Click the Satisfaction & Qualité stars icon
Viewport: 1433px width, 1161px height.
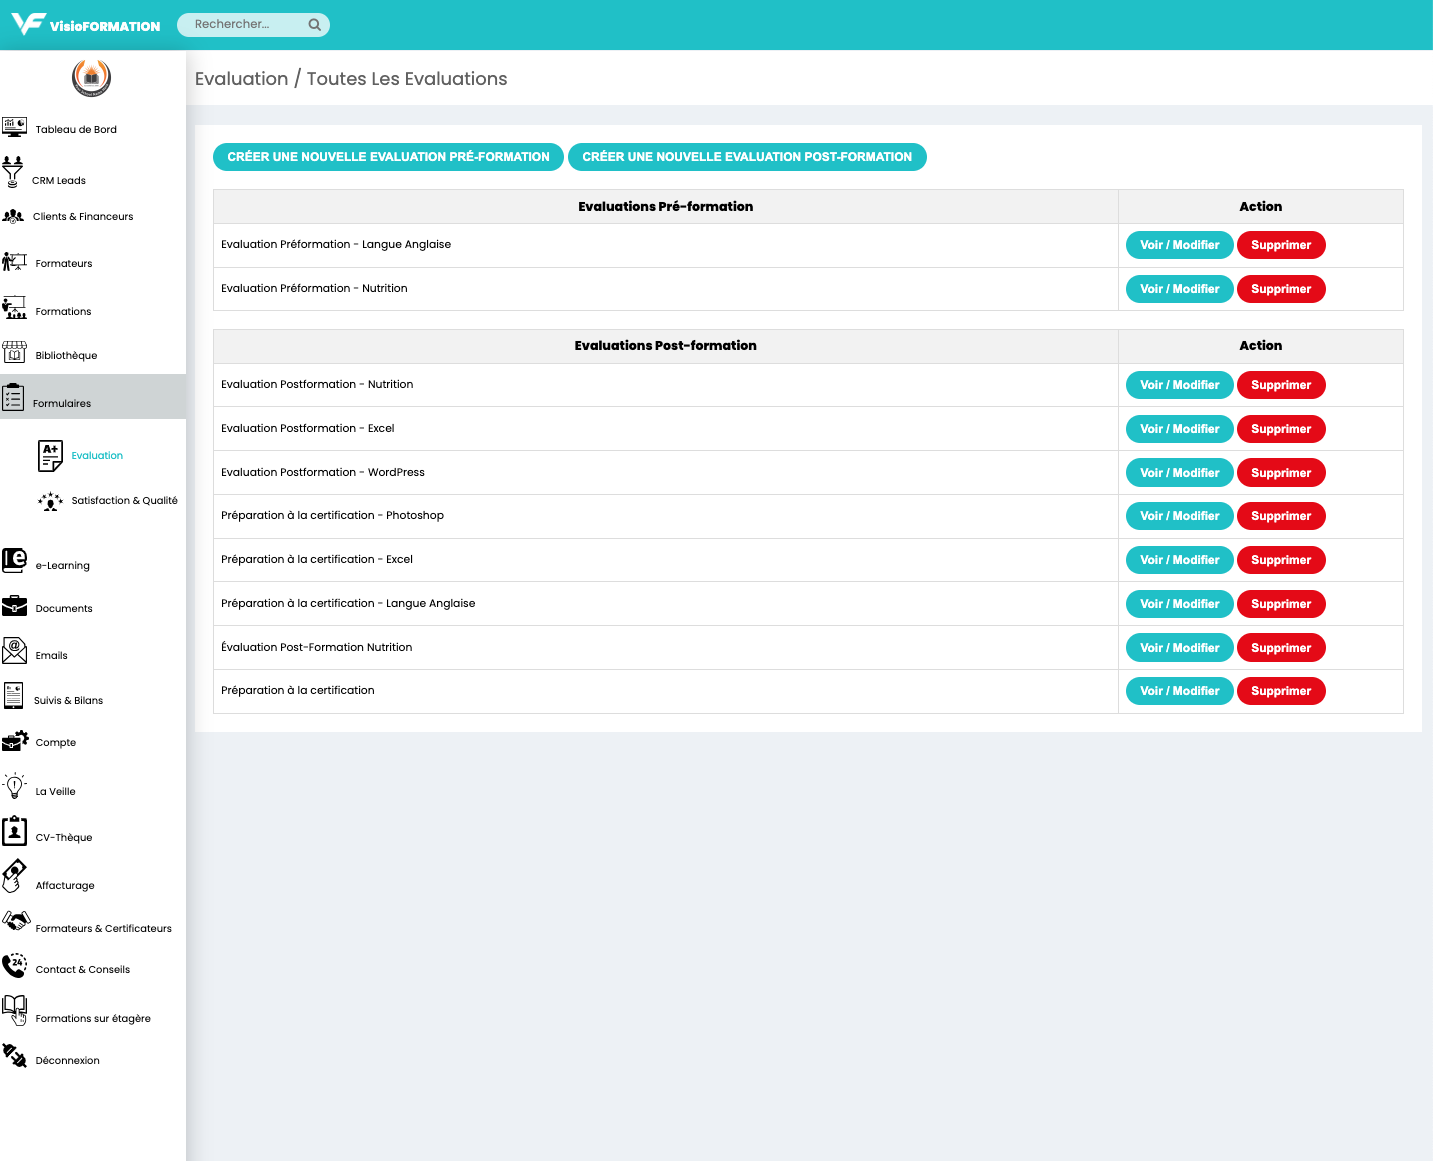[50, 501]
